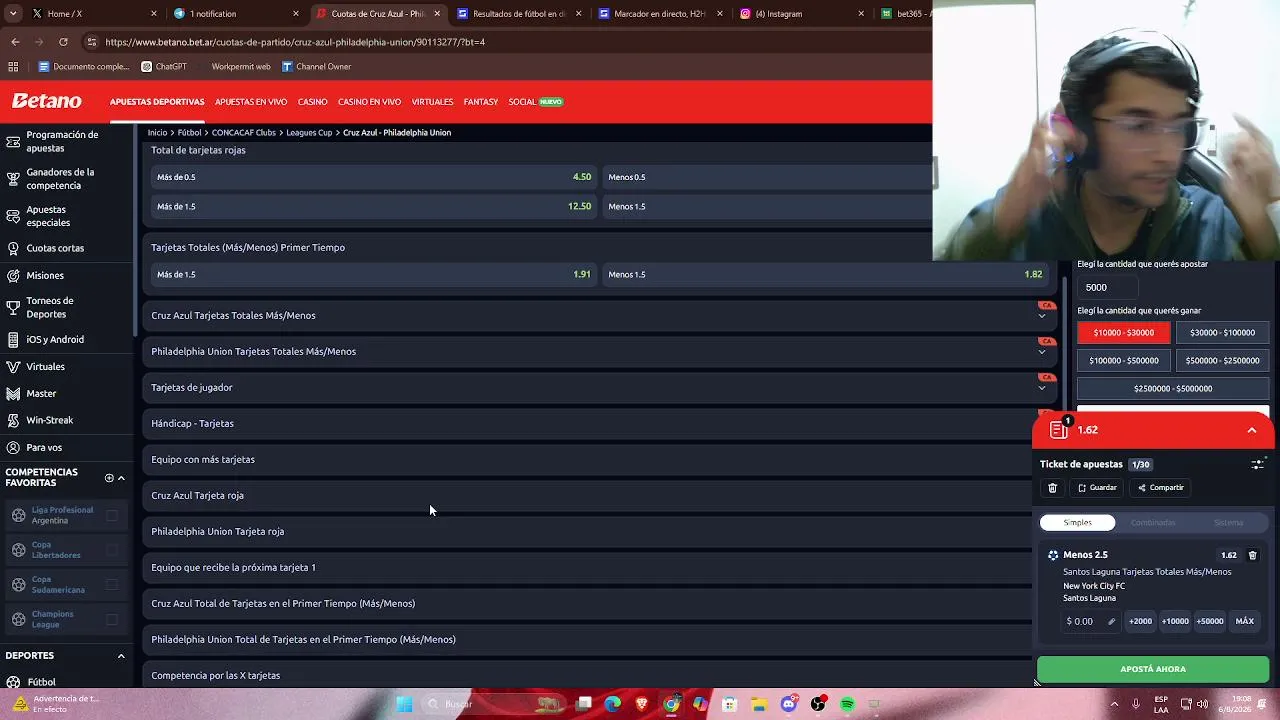Add +2000 to the stake
The image size is (1280, 720).
pyautogui.click(x=1140, y=621)
